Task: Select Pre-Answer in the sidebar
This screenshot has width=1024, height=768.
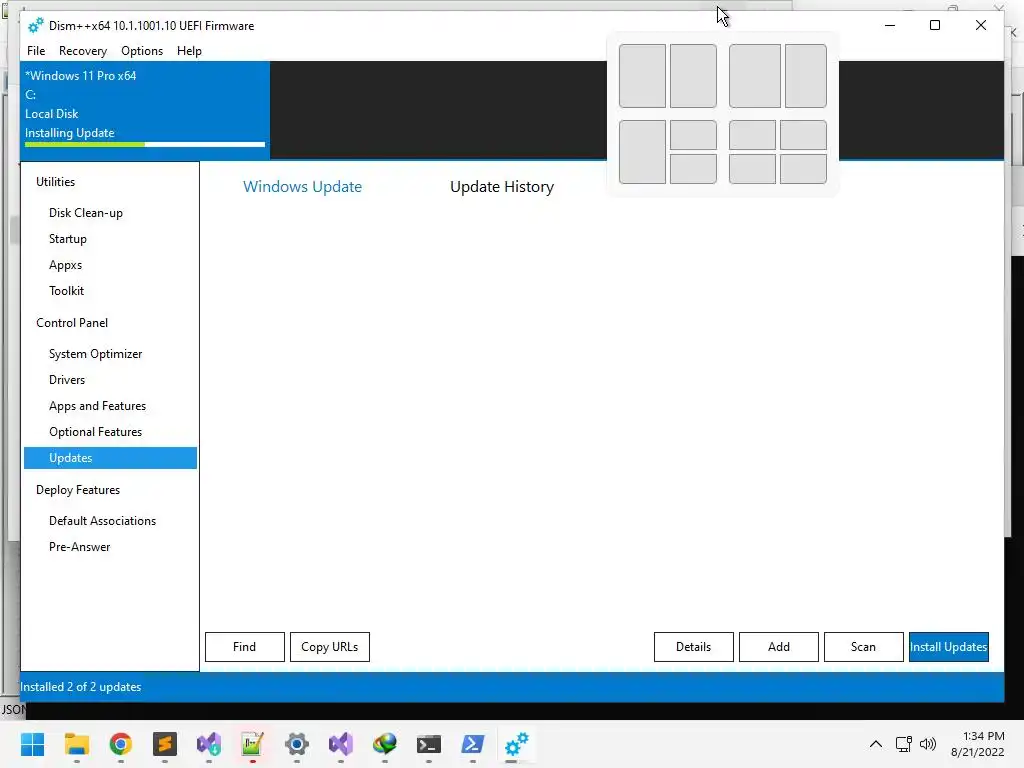Action: coord(79,547)
